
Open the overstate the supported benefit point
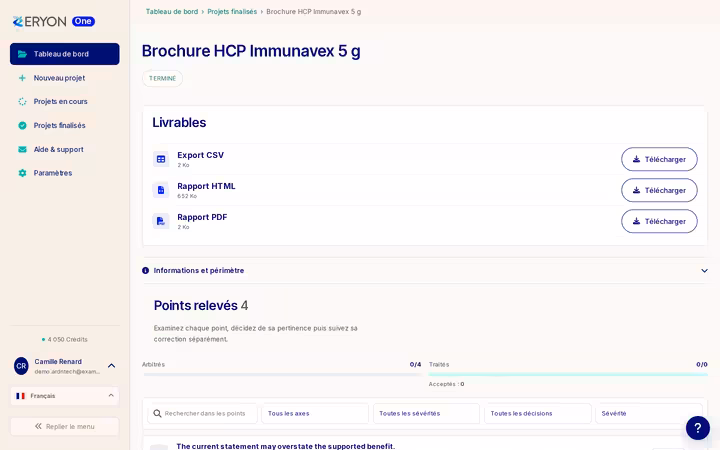coord(285,446)
